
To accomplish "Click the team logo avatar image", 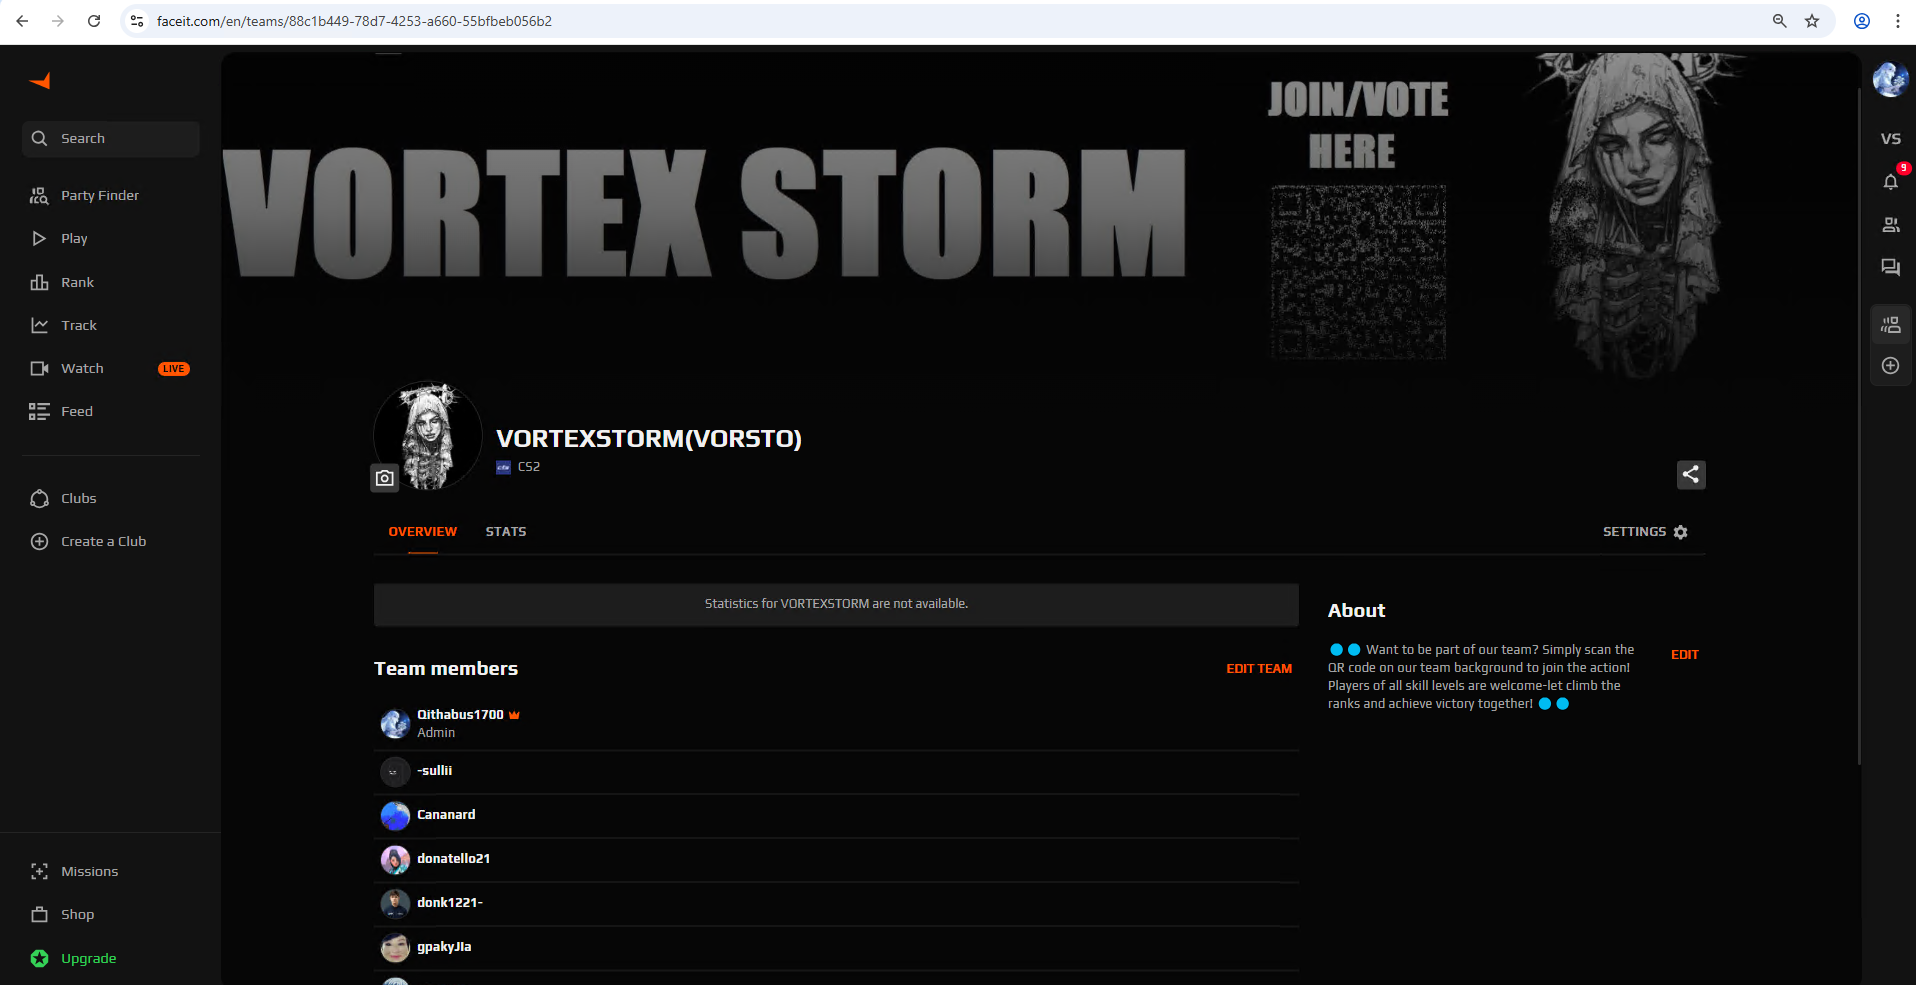I will point(428,436).
